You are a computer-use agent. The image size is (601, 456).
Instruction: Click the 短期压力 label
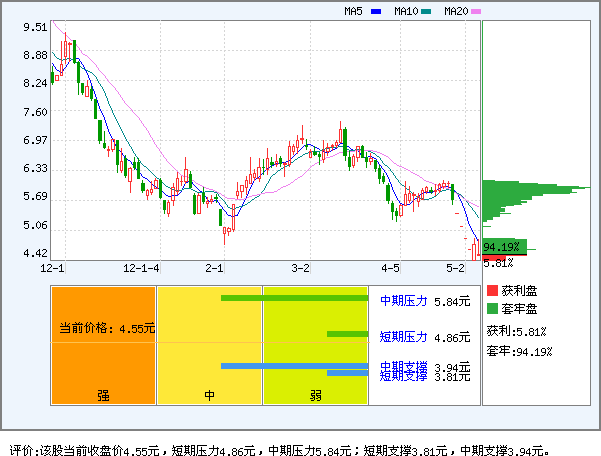point(404,337)
